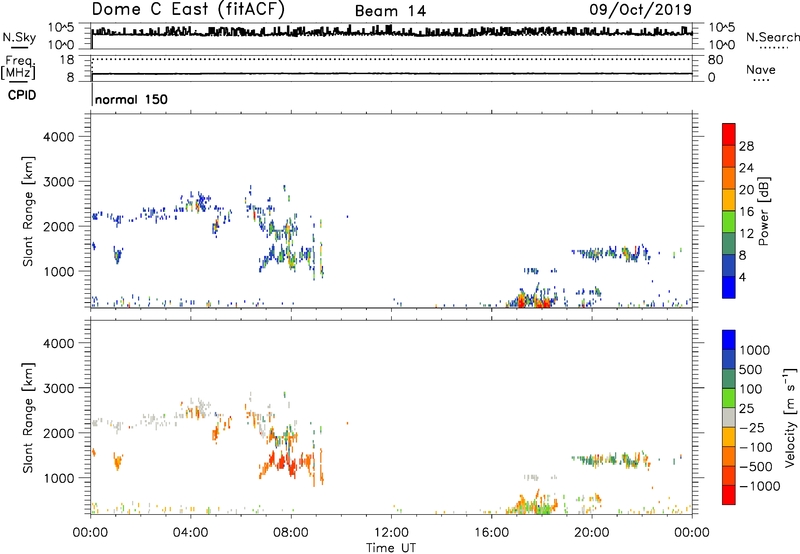Click the "Freq. [MHz]" axis label

[x=18, y=67]
